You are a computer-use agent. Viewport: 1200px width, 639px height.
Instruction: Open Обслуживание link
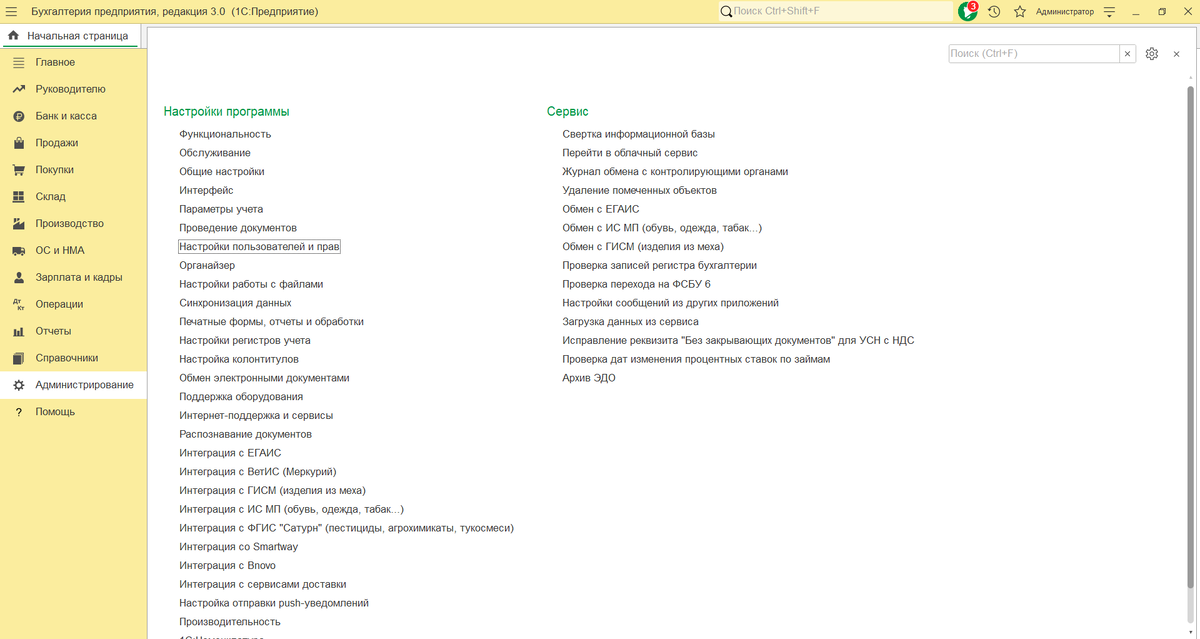click(x=215, y=153)
